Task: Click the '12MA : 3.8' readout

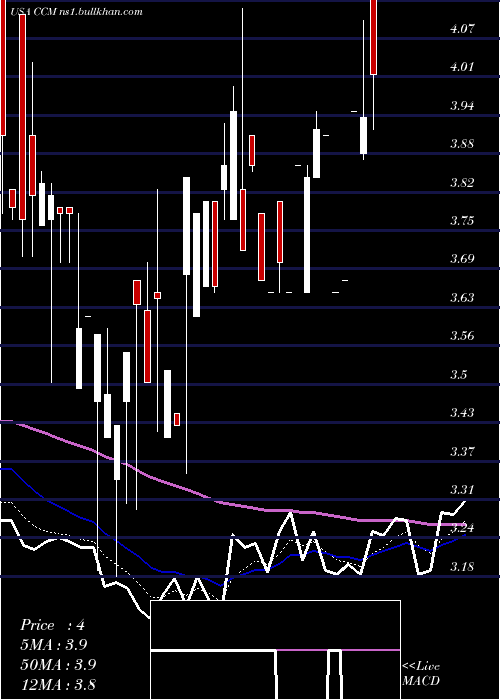Action: (x=58, y=684)
